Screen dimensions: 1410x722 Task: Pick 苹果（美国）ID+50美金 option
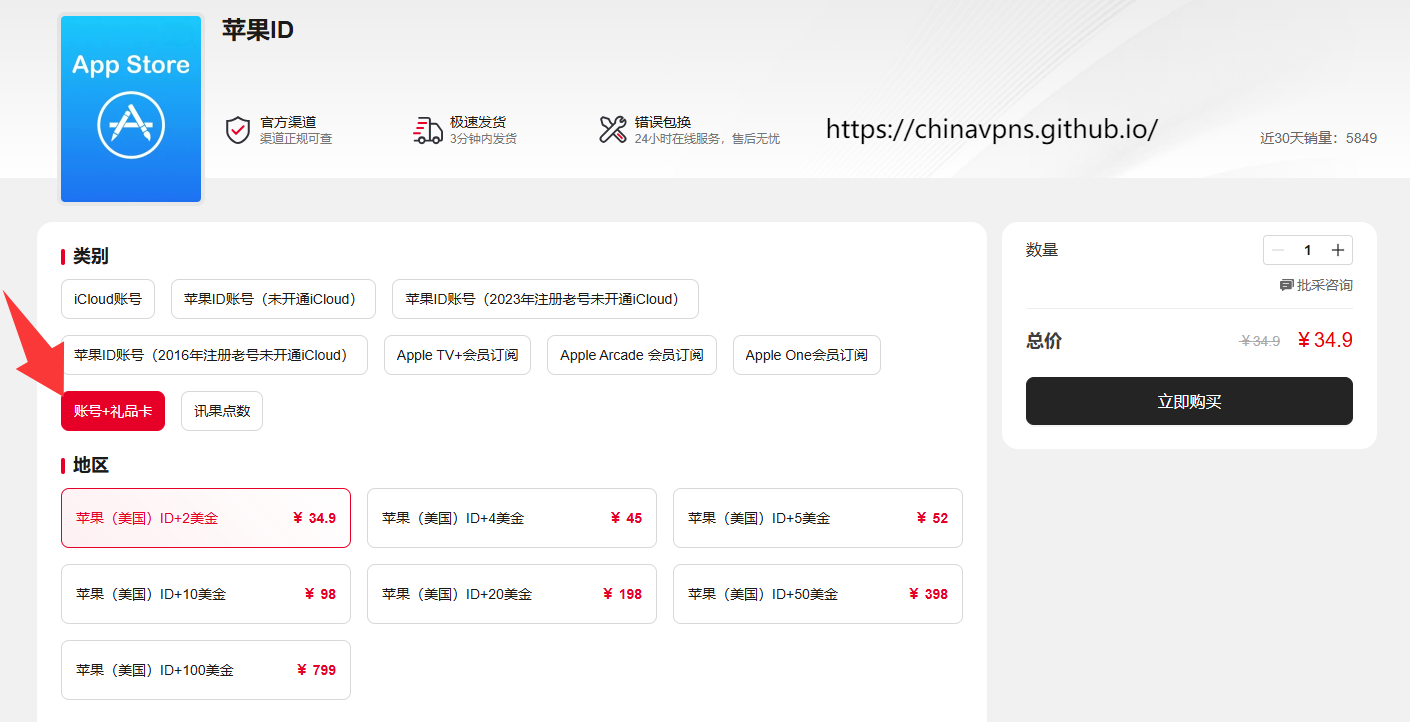point(818,594)
